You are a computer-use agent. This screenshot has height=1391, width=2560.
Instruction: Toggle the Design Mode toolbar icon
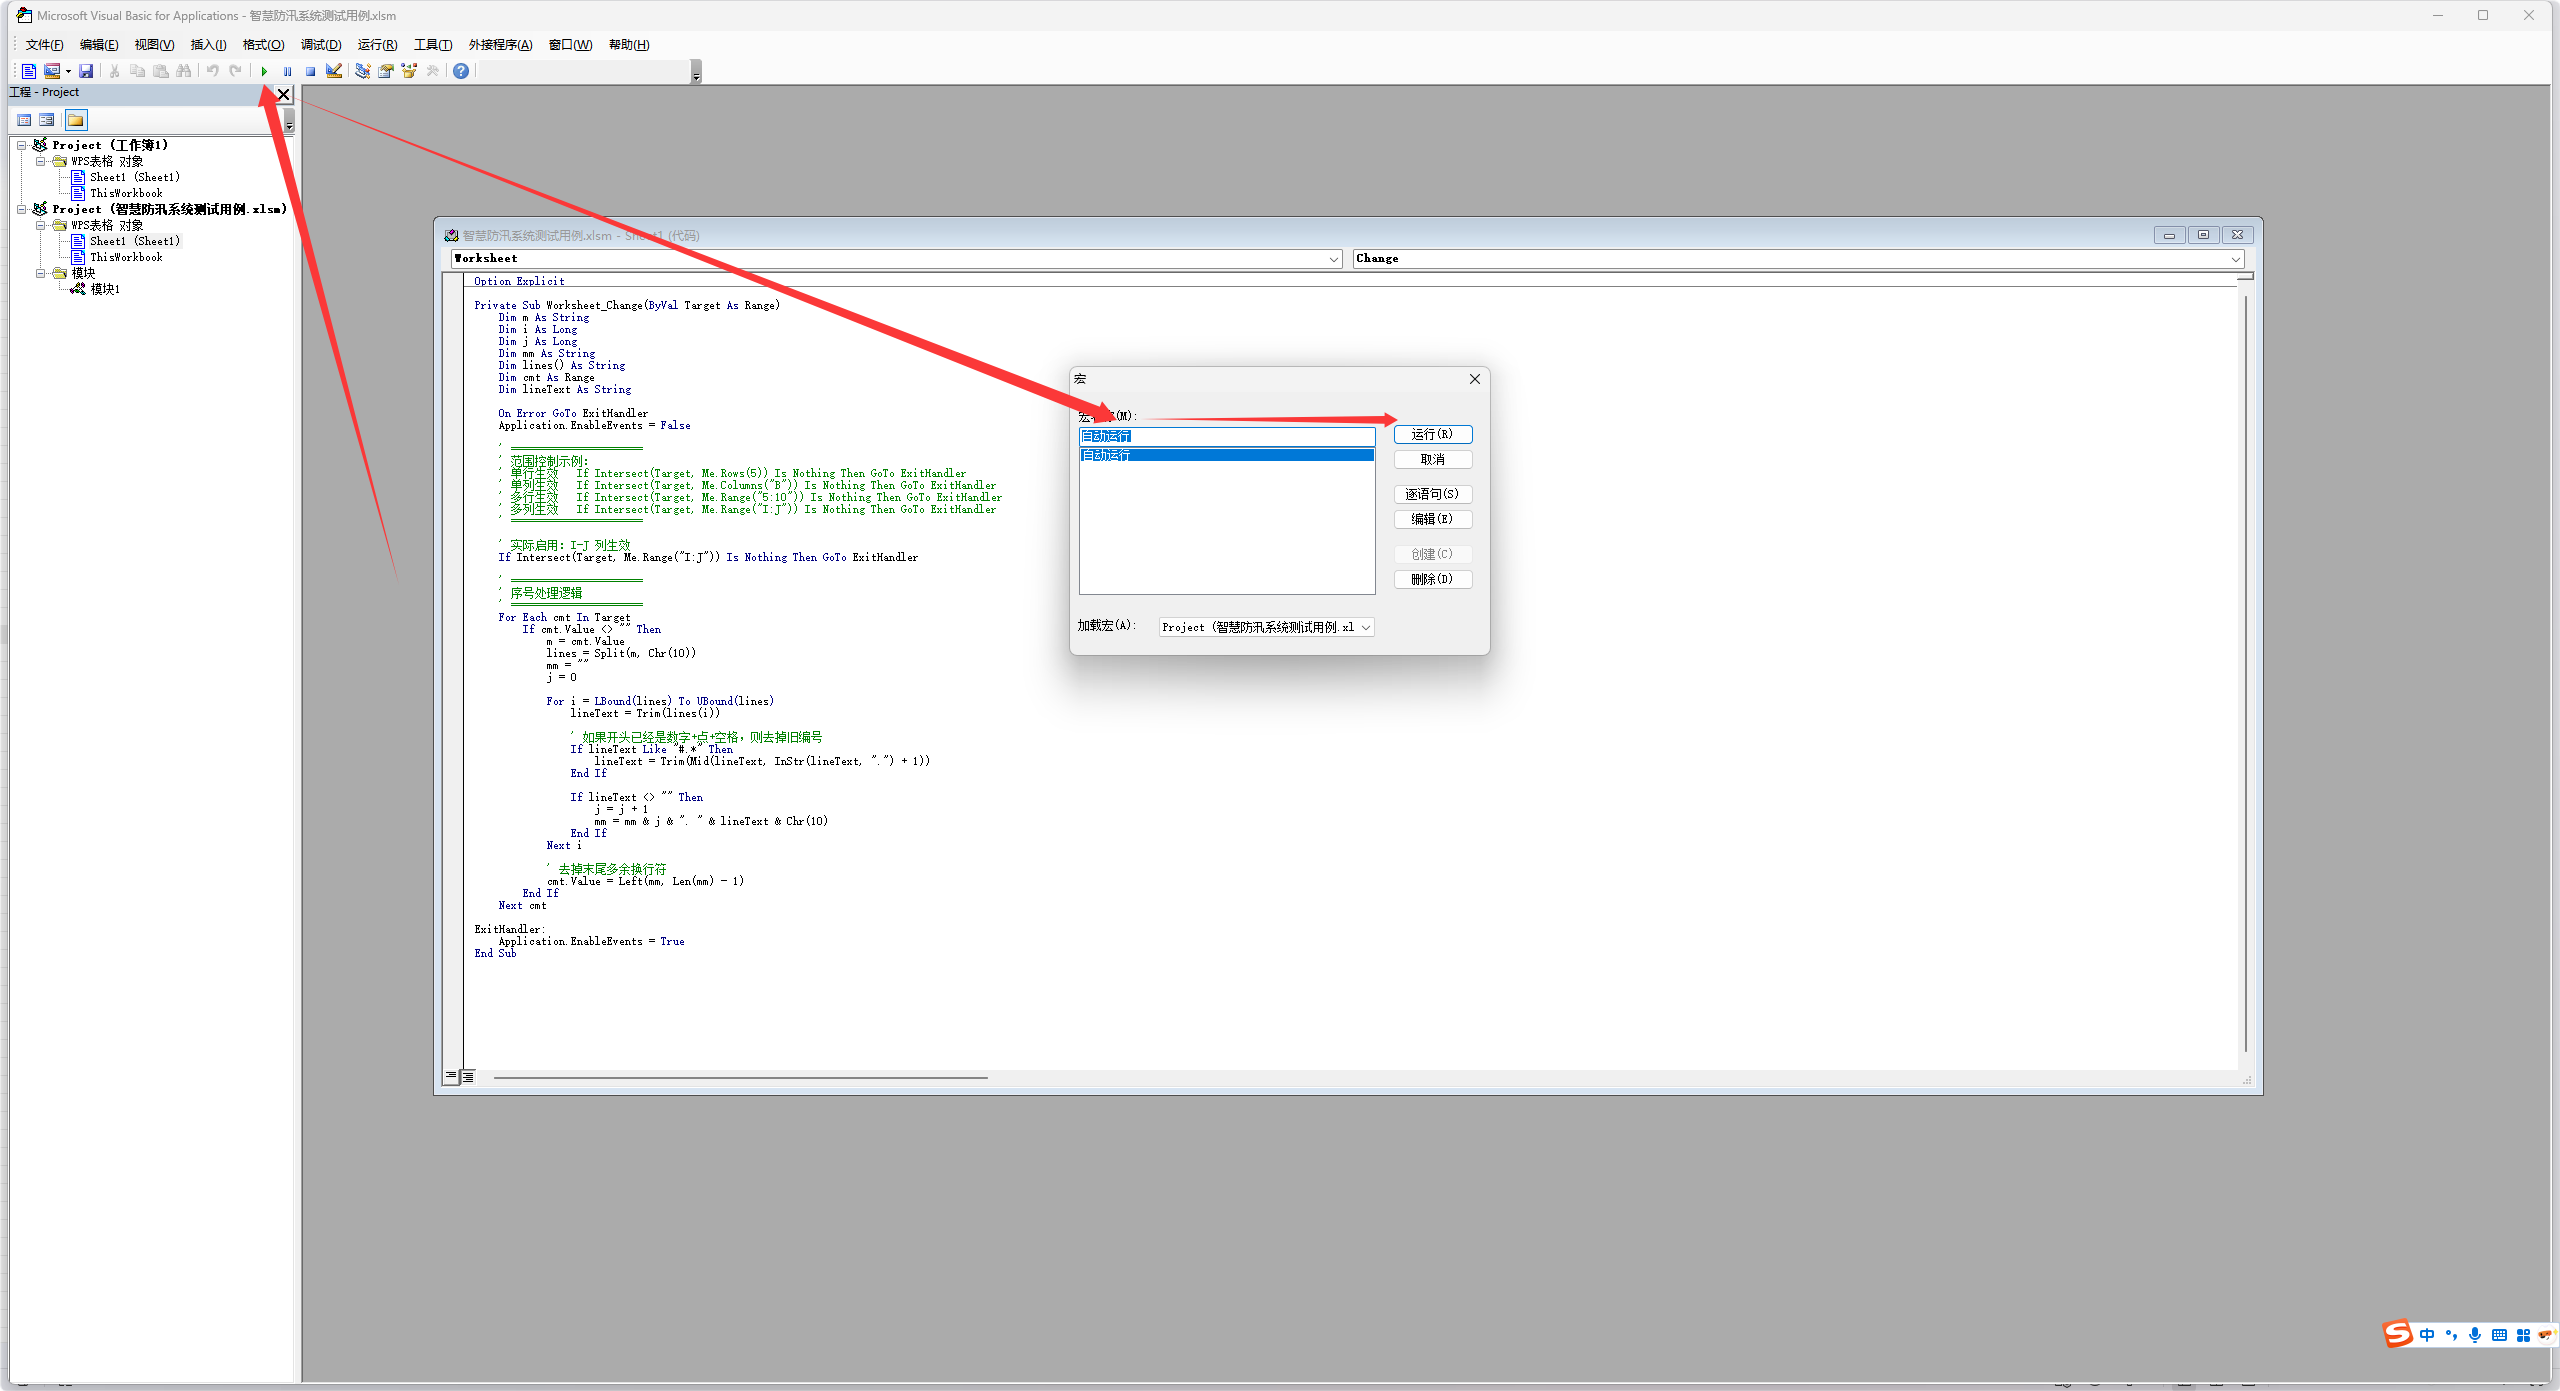click(x=334, y=71)
